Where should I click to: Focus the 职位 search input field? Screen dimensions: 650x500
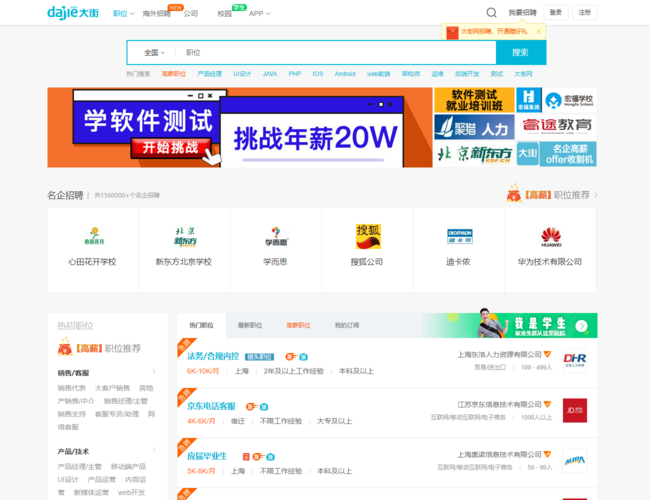[x=336, y=53]
